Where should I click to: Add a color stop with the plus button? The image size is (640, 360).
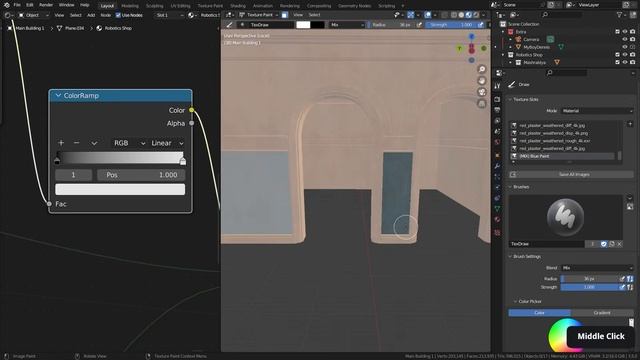[x=61, y=143]
